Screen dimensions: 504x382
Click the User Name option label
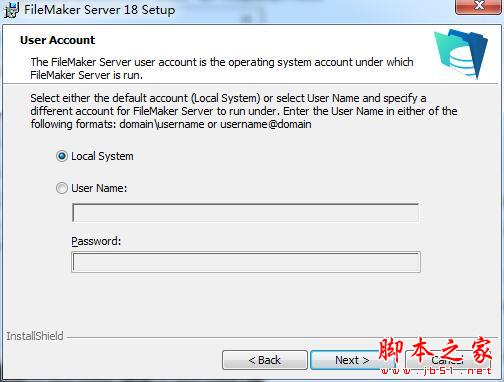(x=99, y=188)
